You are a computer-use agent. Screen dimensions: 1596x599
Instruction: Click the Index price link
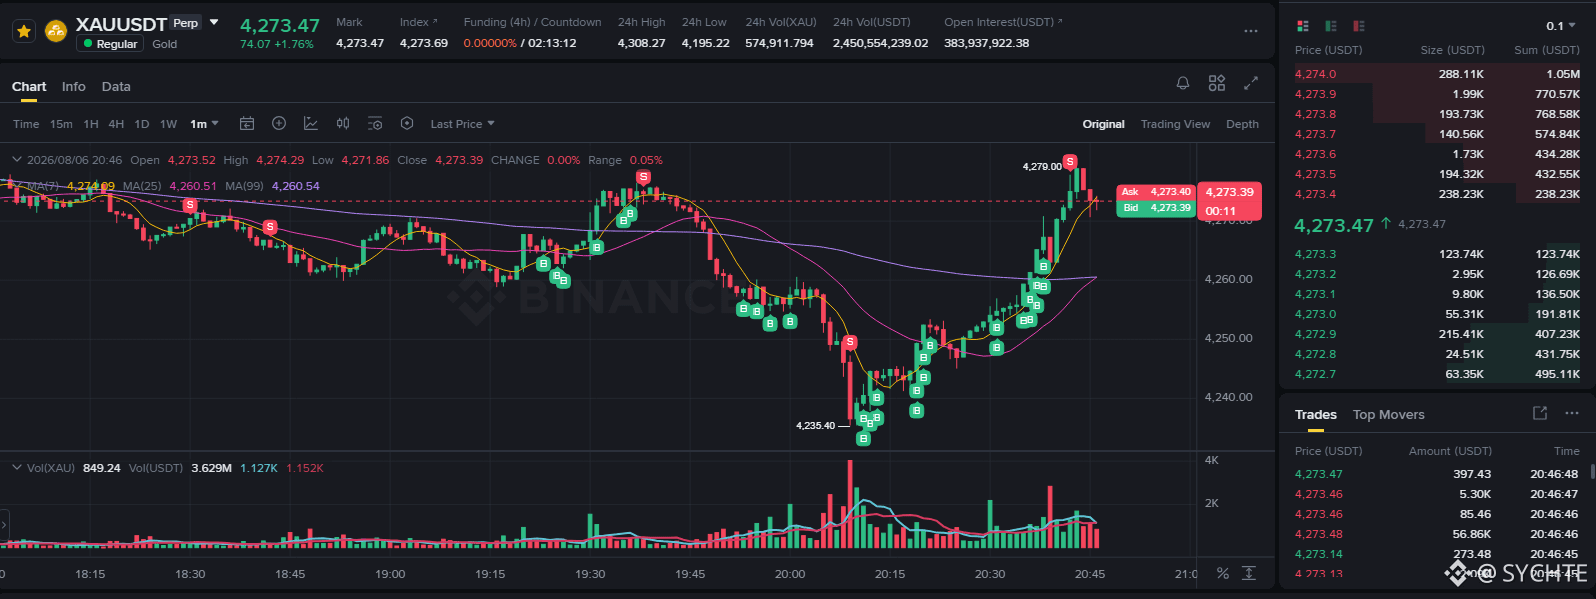418,22
